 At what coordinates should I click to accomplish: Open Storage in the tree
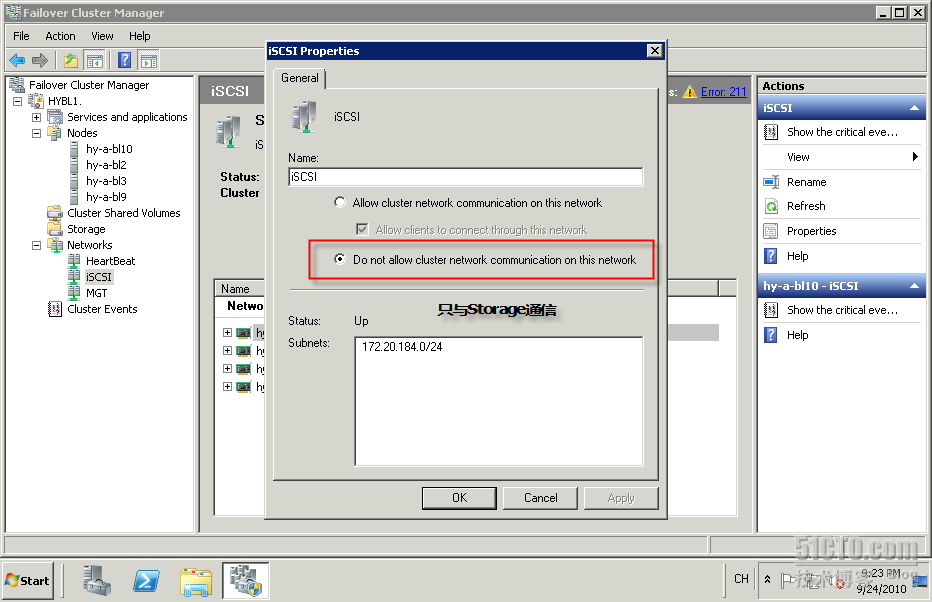pos(86,229)
